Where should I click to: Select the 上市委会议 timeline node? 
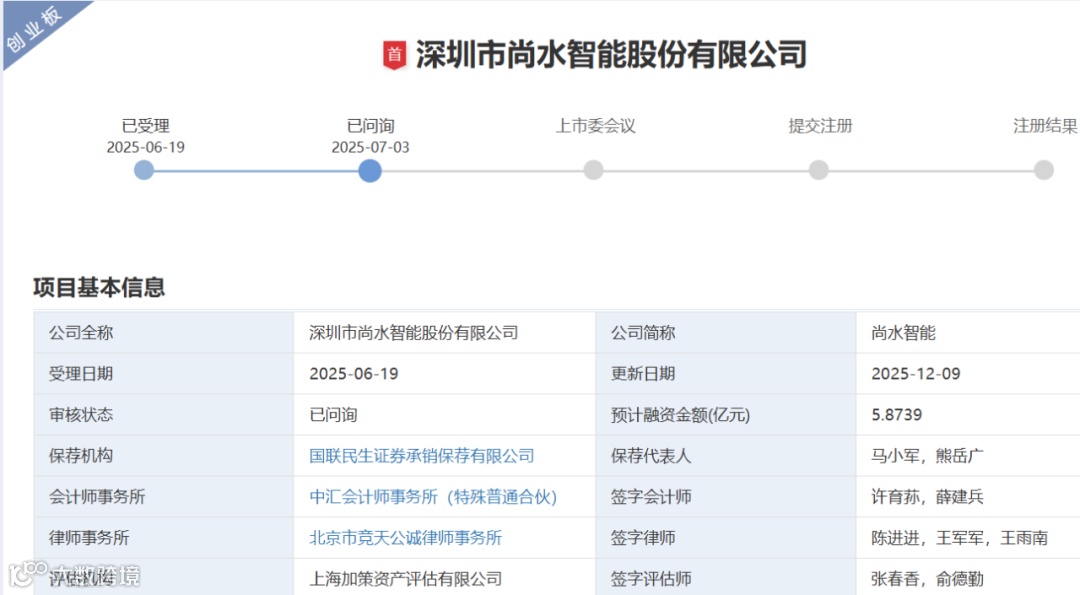point(594,170)
